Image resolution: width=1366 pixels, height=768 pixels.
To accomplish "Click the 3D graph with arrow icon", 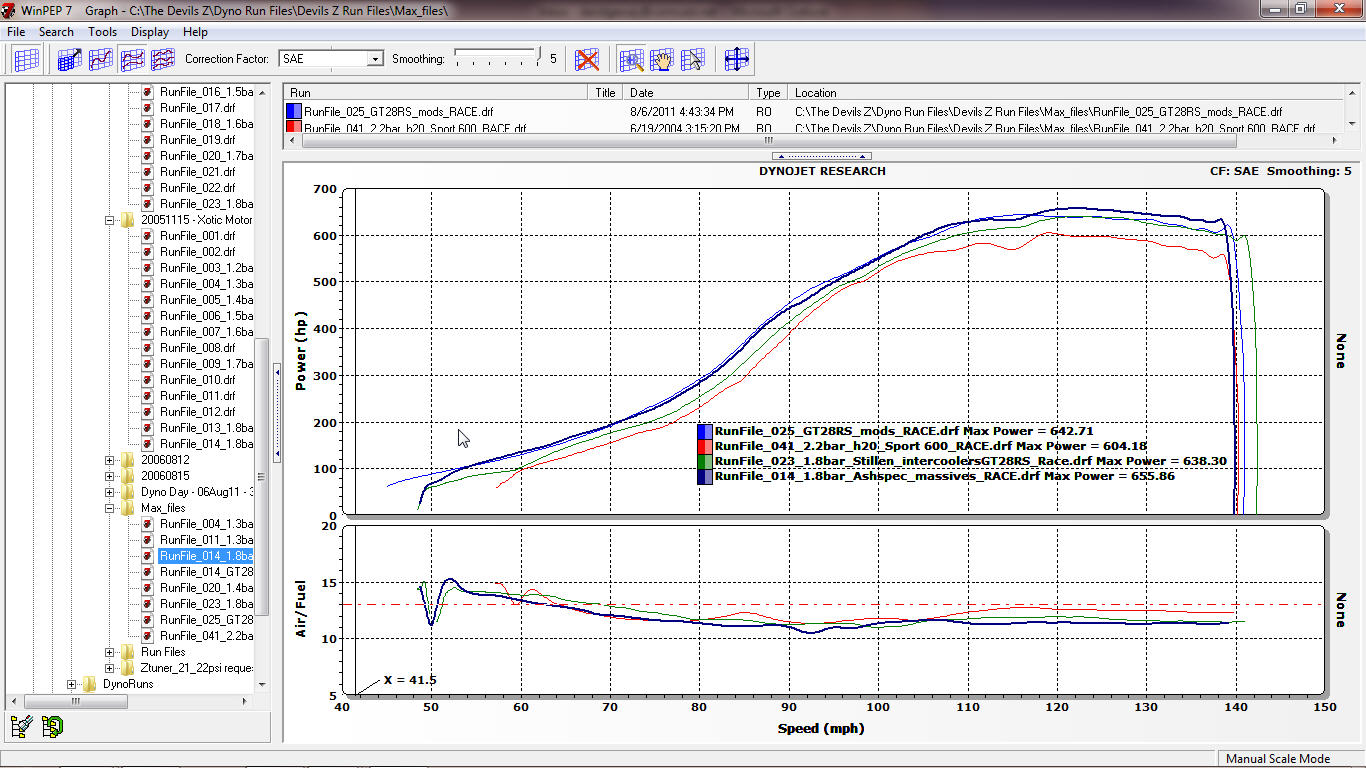I will (x=69, y=60).
